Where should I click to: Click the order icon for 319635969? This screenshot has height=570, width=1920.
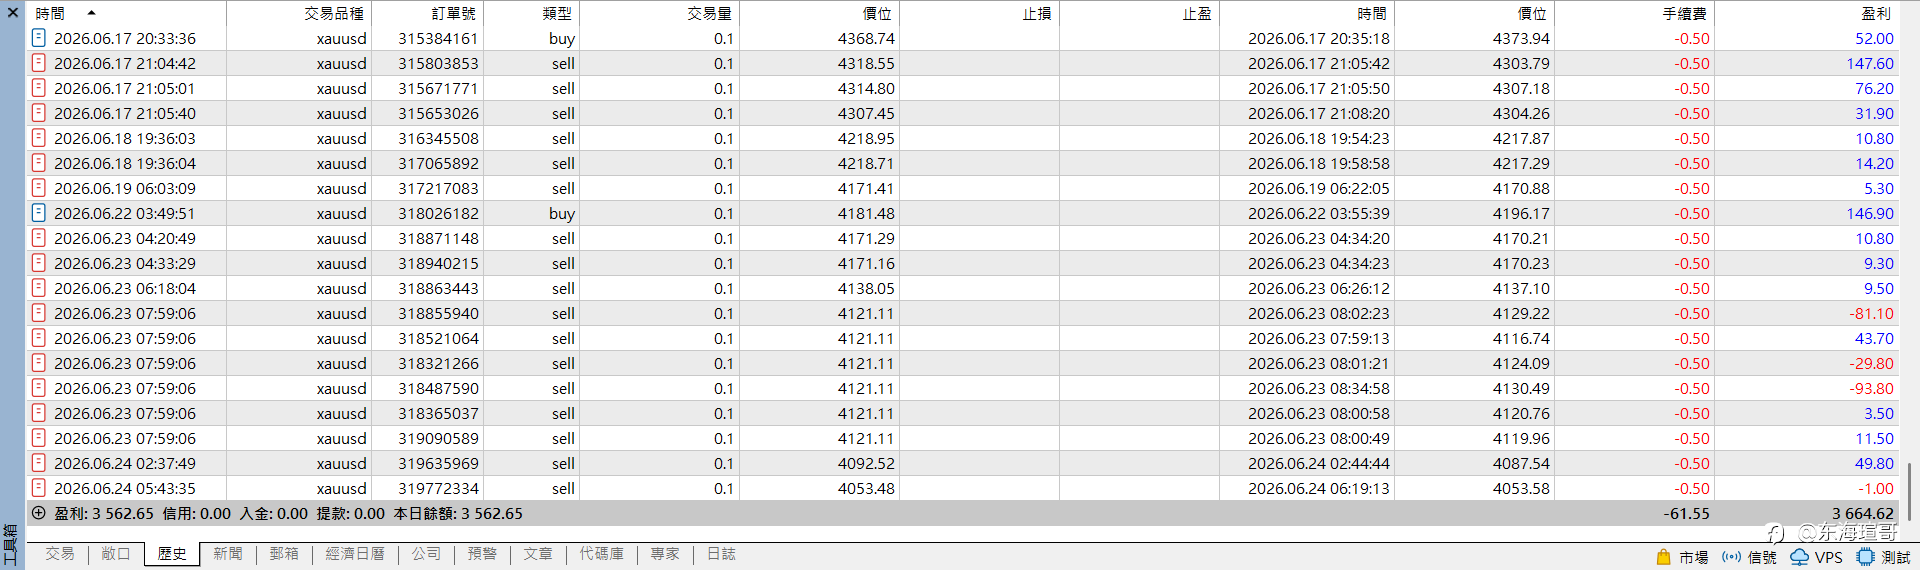[x=38, y=463]
